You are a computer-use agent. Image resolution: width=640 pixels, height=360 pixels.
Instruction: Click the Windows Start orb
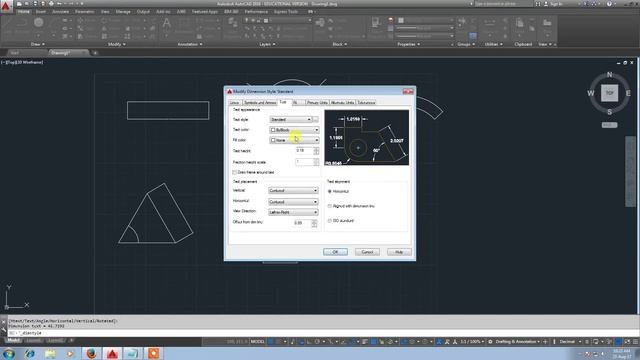coord(9,353)
